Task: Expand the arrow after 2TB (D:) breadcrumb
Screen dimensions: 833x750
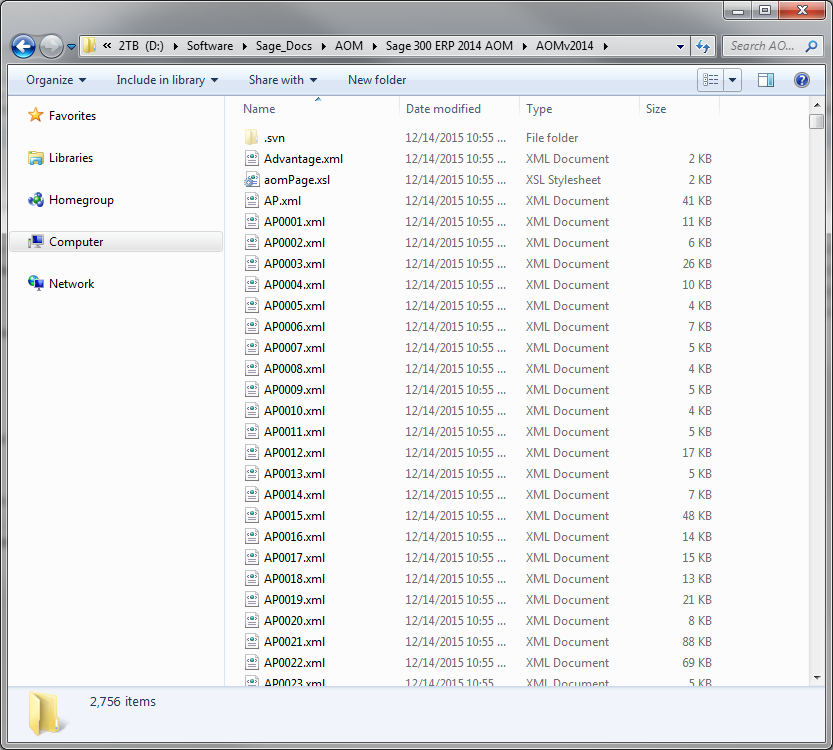Action: click(x=176, y=46)
